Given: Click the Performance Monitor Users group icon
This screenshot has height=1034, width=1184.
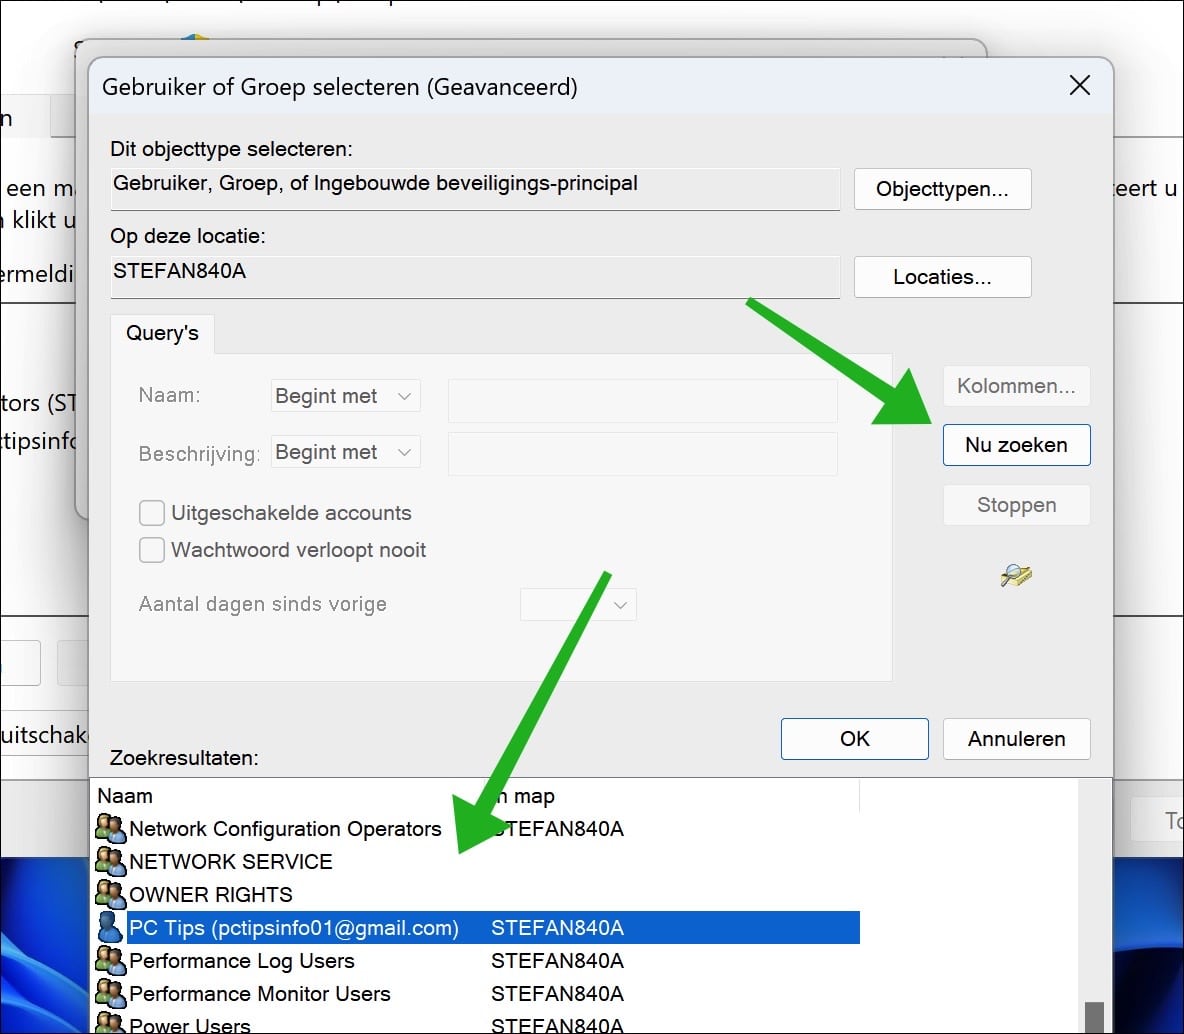Looking at the screenshot, I should point(110,994).
